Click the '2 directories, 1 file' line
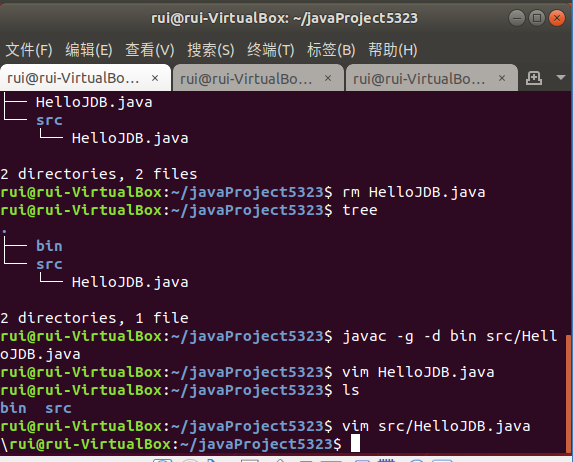Screen dimensions: 573x462 94,318
